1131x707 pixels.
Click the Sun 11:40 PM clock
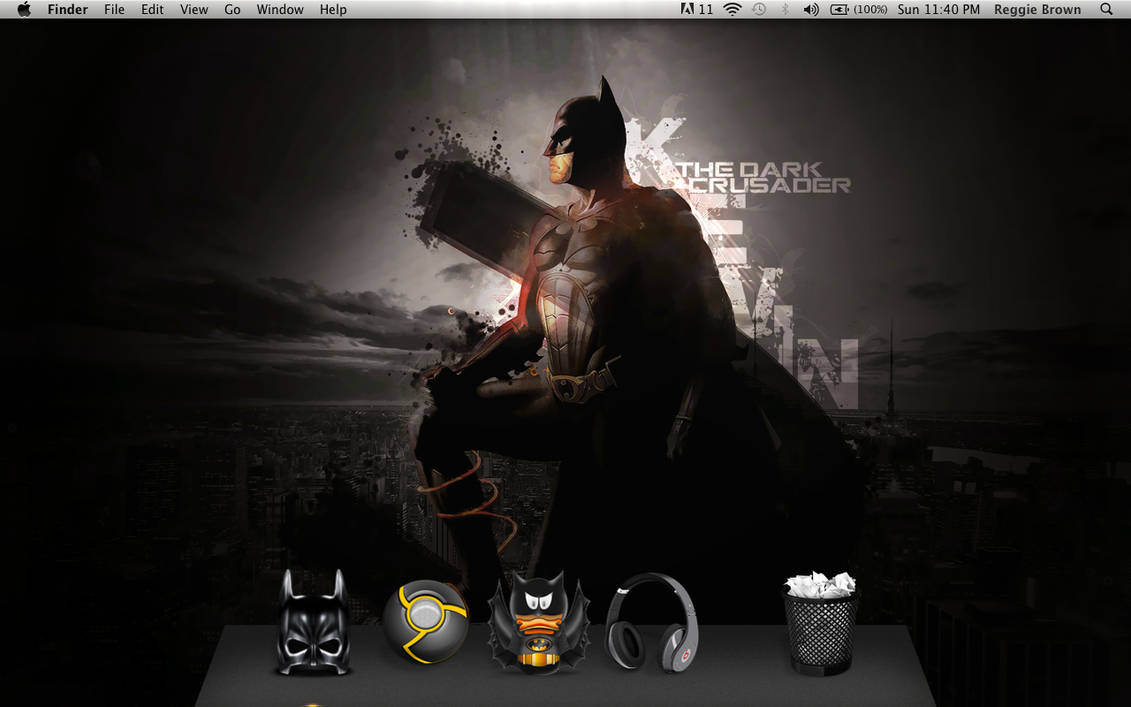[x=938, y=9]
